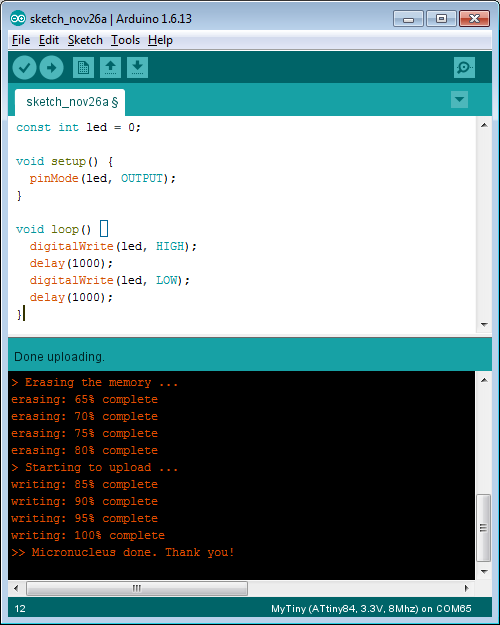Viewport: 500px width, 625px height.
Task: Click the Verify checkmark button
Action: (x=24, y=67)
